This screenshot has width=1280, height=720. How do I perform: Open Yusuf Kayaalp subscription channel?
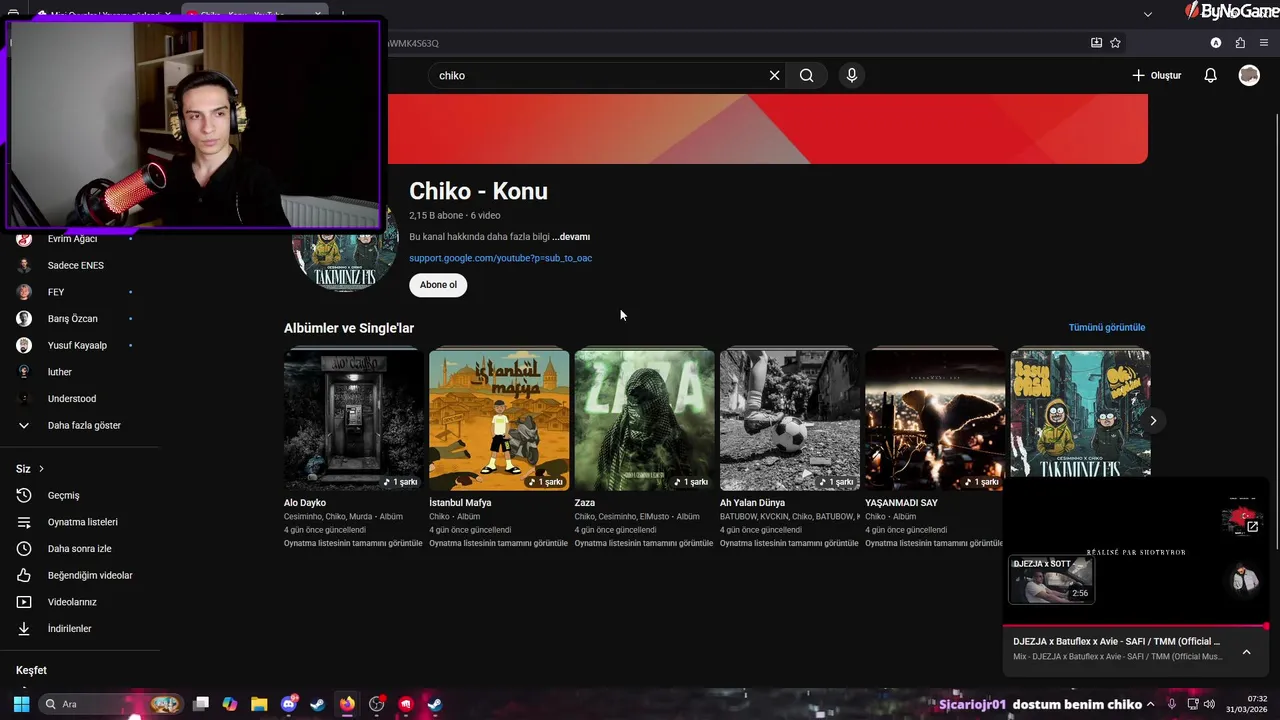point(77,345)
